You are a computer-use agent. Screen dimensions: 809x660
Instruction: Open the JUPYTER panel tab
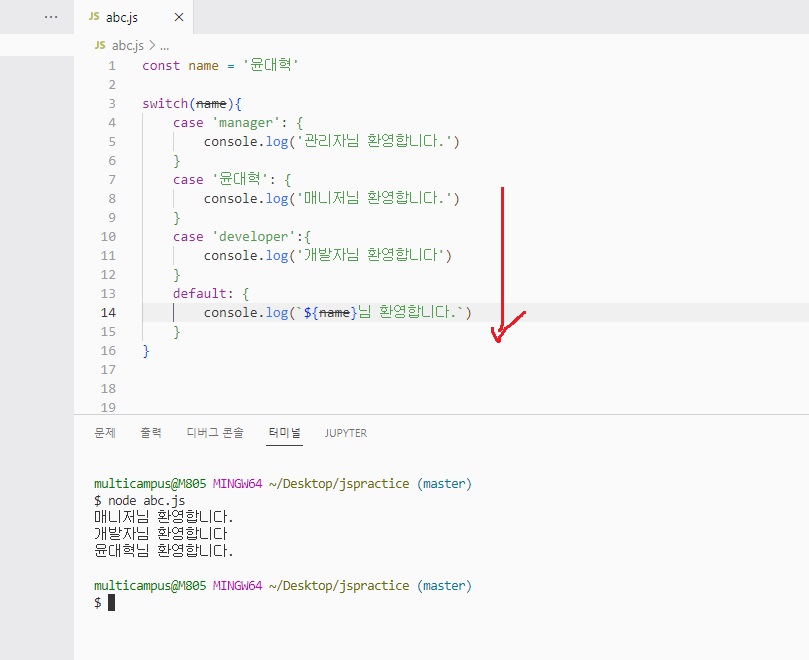[346, 433]
